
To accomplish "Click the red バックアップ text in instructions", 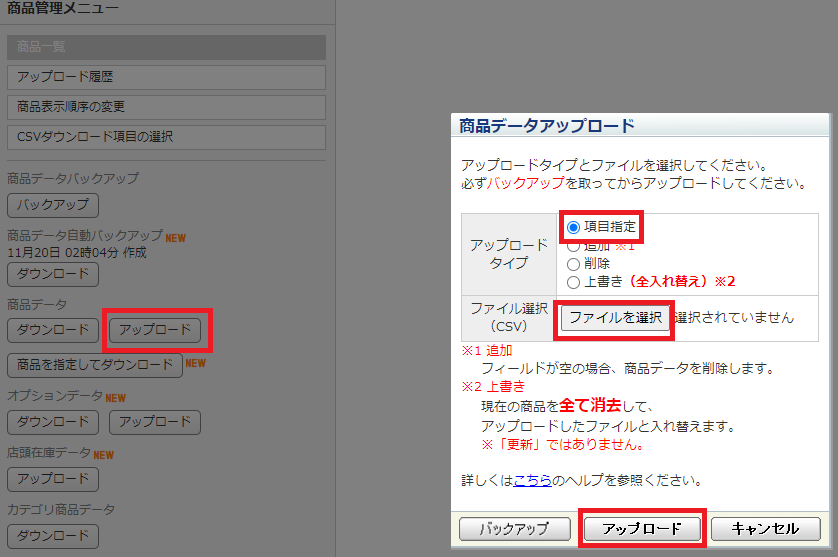I will [x=526, y=183].
